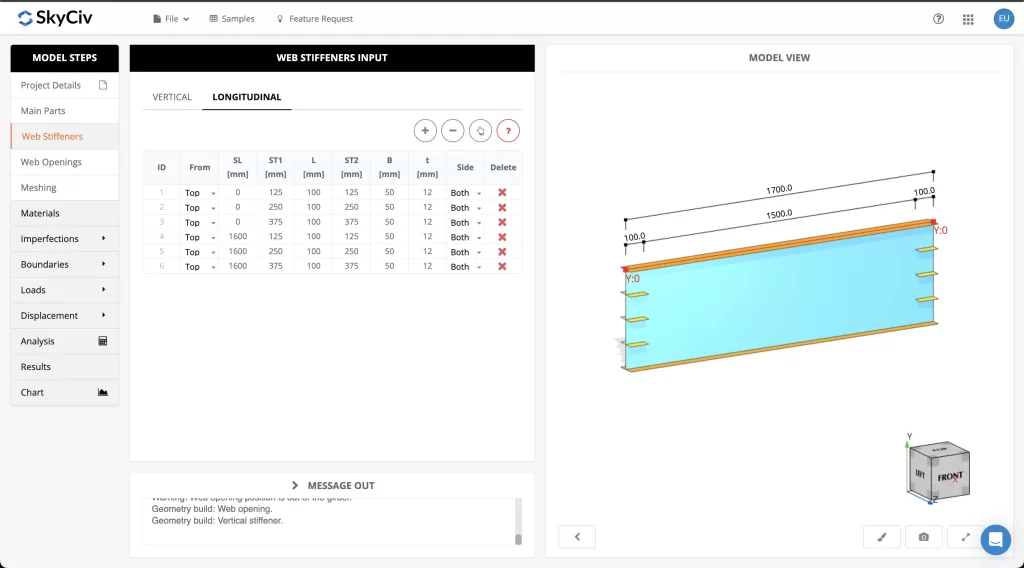
Task: Add a new longitudinal stiffener row
Action: point(425,130)
